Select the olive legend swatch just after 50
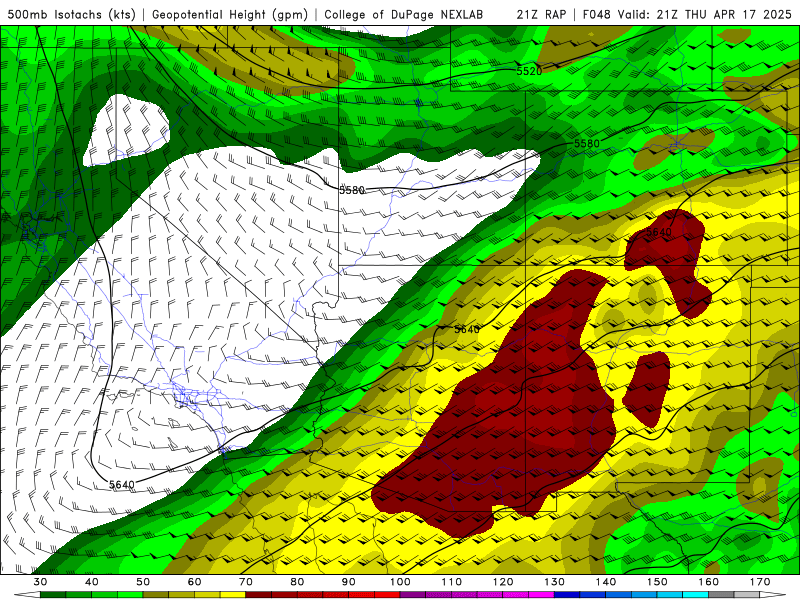Image resolution: width=800 pixels, height=600 pixels. (x=156, y=595)
